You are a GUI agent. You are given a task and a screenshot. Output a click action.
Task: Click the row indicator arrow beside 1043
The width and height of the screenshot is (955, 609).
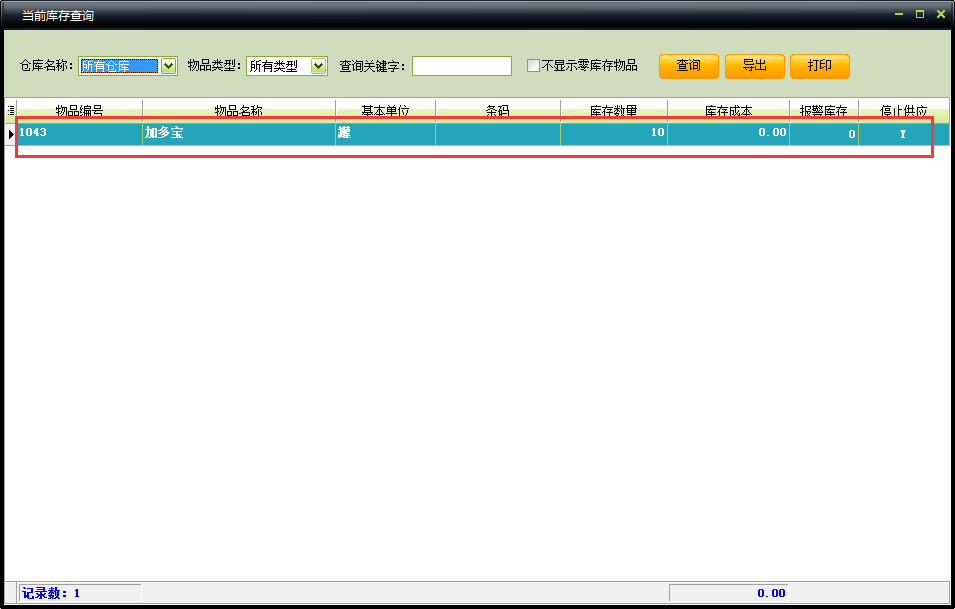[x=11, y=133]
